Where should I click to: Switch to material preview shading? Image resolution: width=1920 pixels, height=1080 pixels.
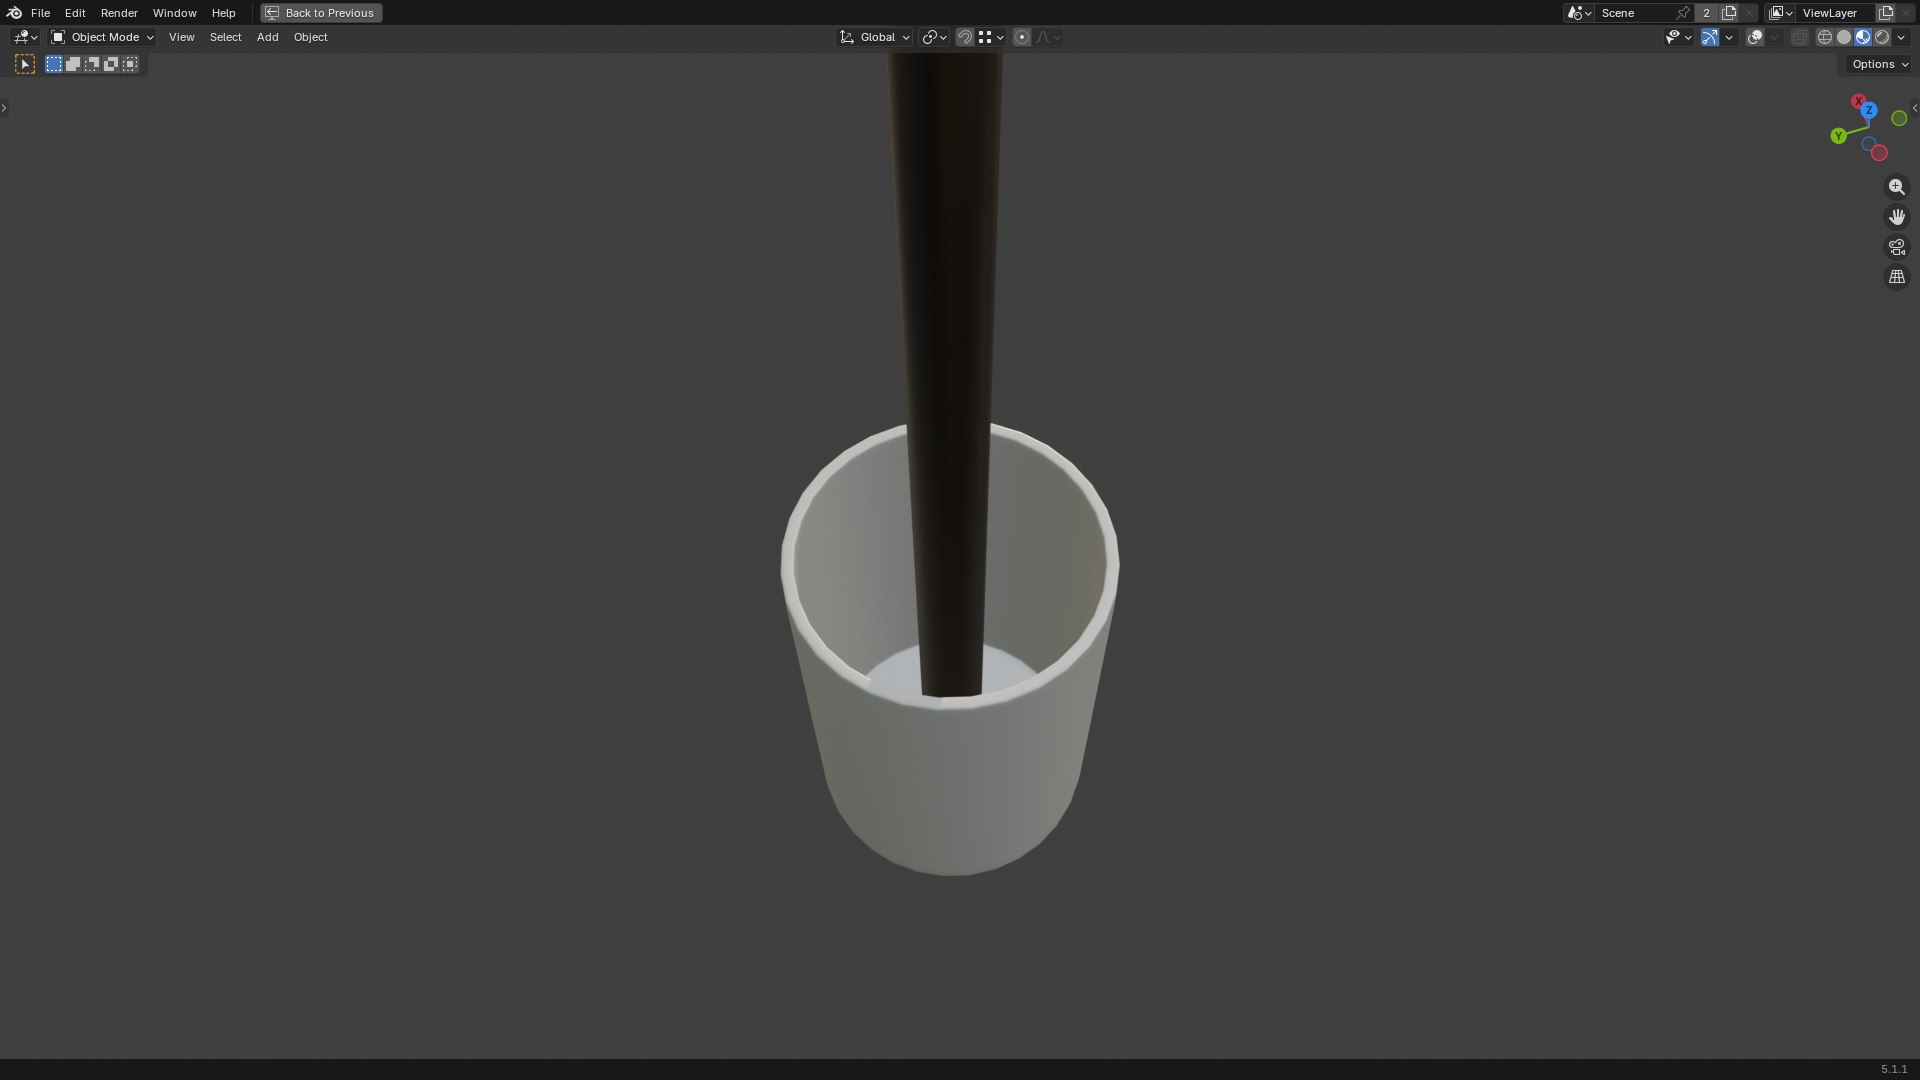coord(1863,37)
